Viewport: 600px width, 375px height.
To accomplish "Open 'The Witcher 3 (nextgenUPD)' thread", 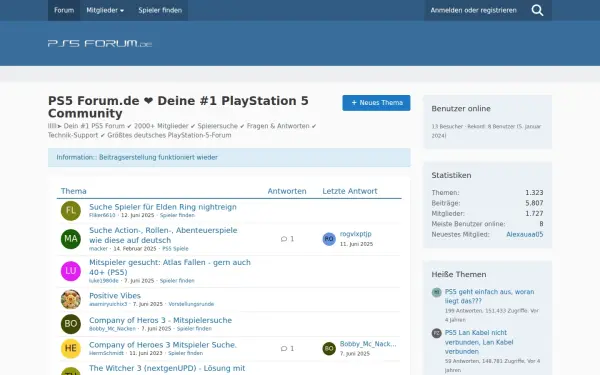I will tap(167, 368).
